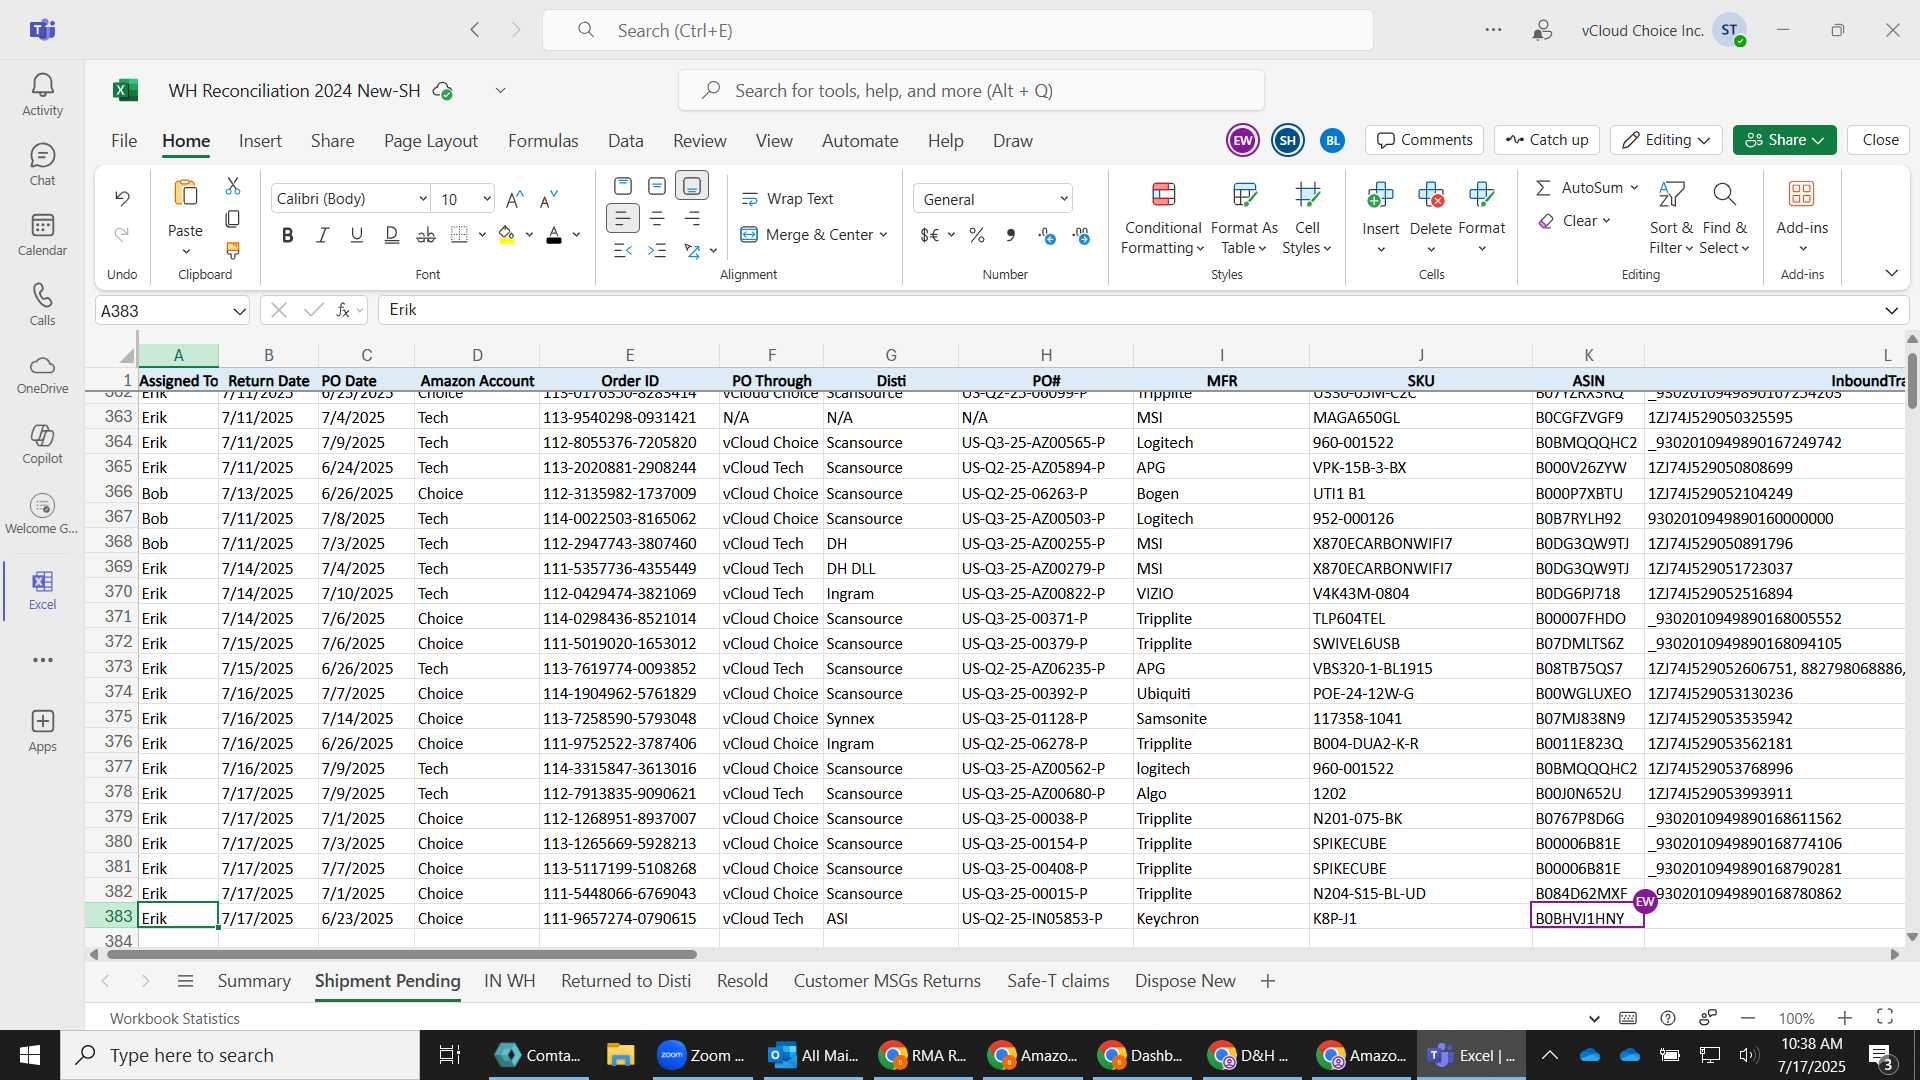Decrease font size with smaller A icon

(x=548, y=199)
